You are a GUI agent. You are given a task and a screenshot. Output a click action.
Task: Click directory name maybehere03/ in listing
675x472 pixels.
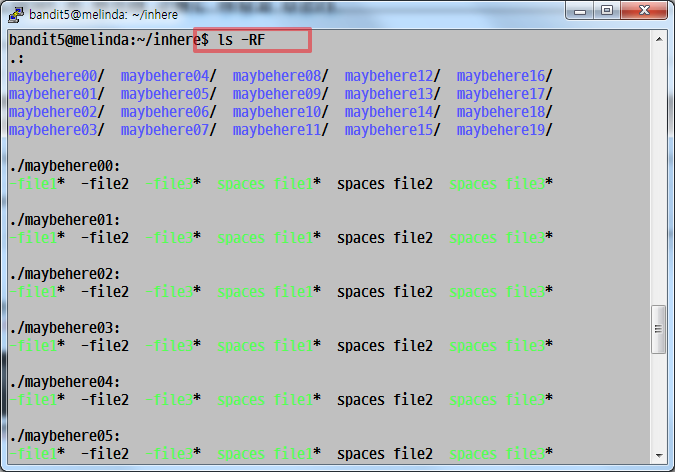(x=57, y=130)
